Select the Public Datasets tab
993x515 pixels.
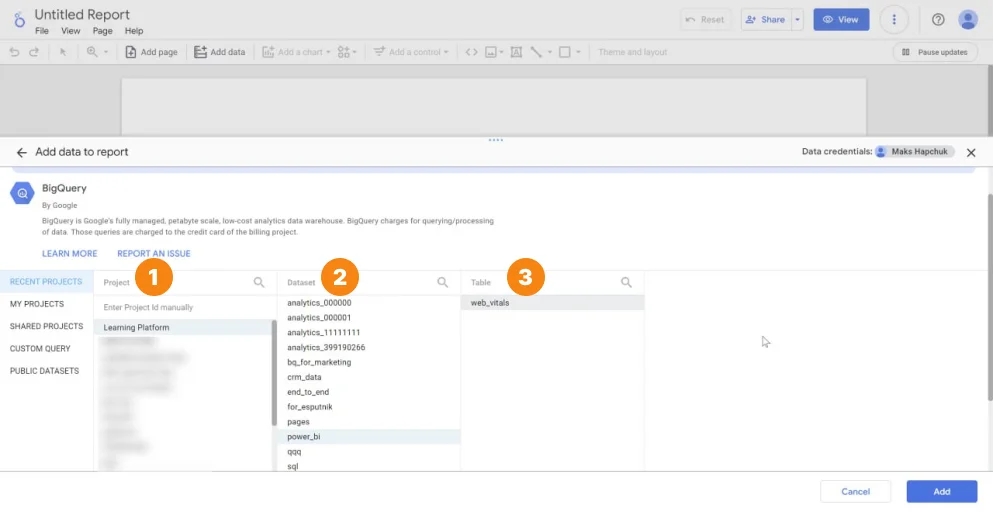coord(46,371)
